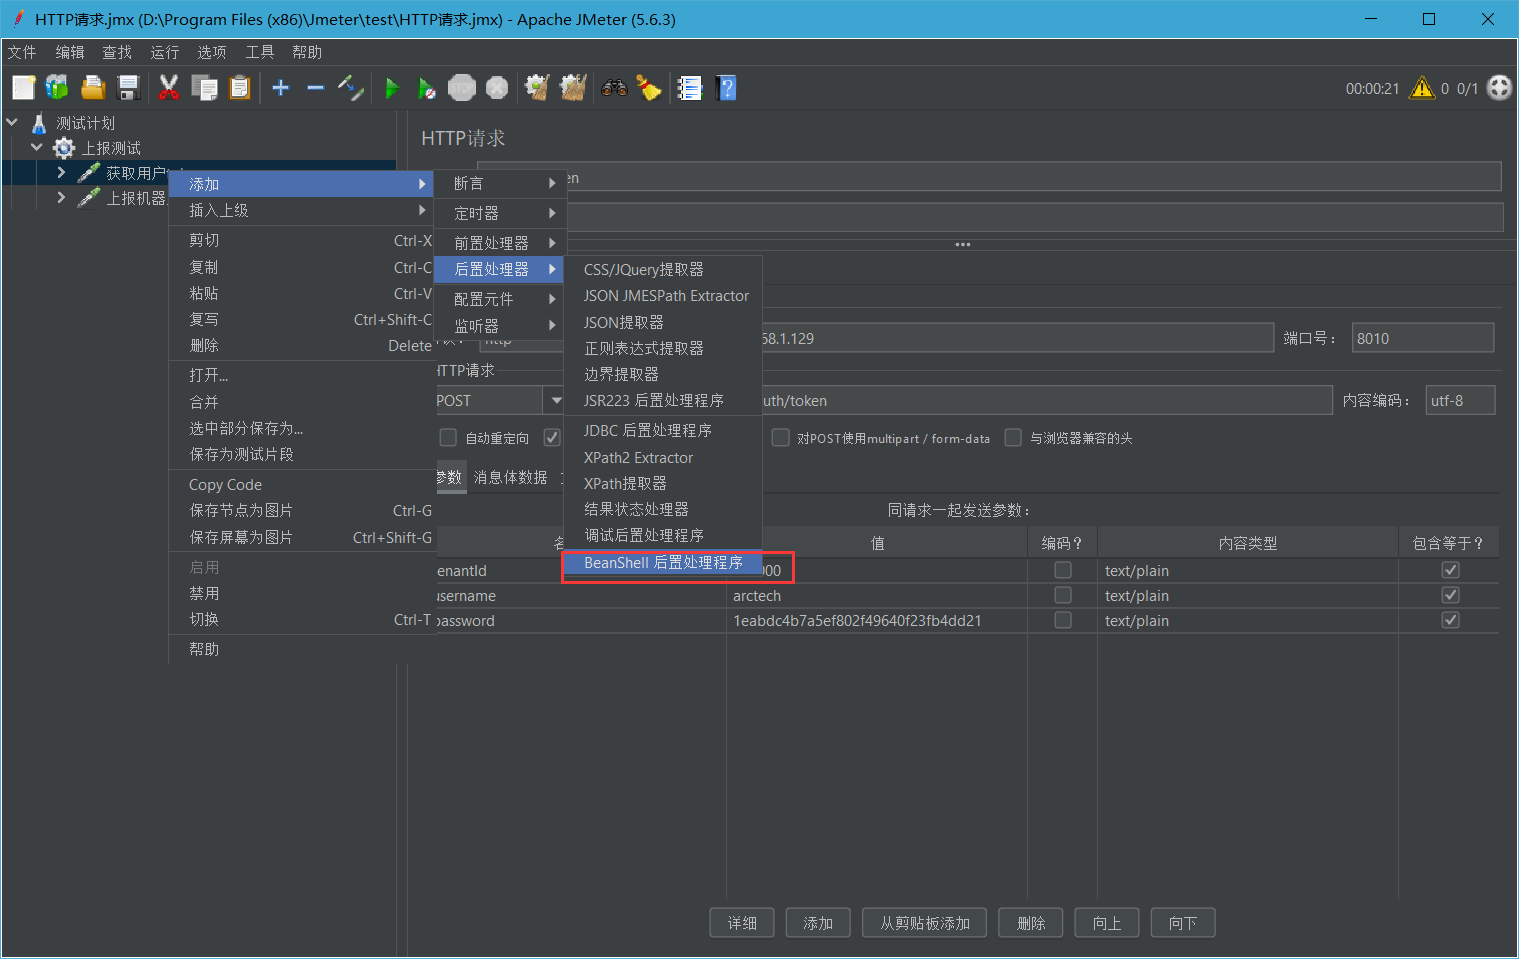This screenshot has height=959, width=1519.
Task: Click the 向上 button
Action: (x=1107, y=923)
